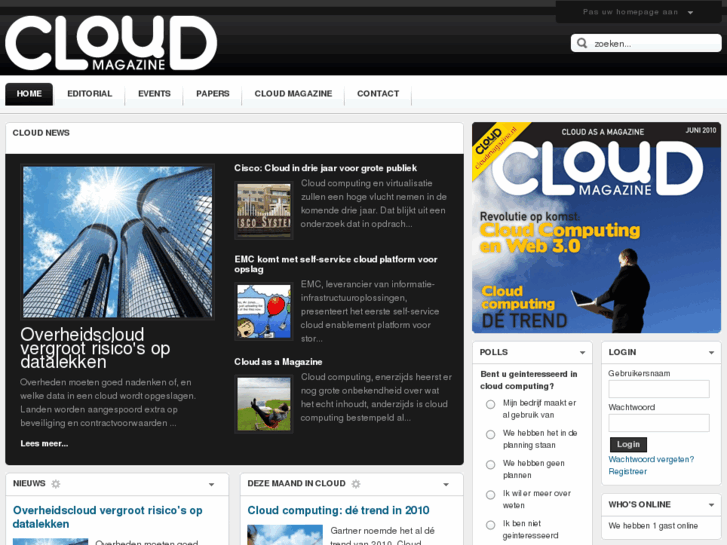The height and width of the screenshot is (545, 727).
Task: Open the CLOUD MAGAZINE menu item
Action: (x=293, y=94)
